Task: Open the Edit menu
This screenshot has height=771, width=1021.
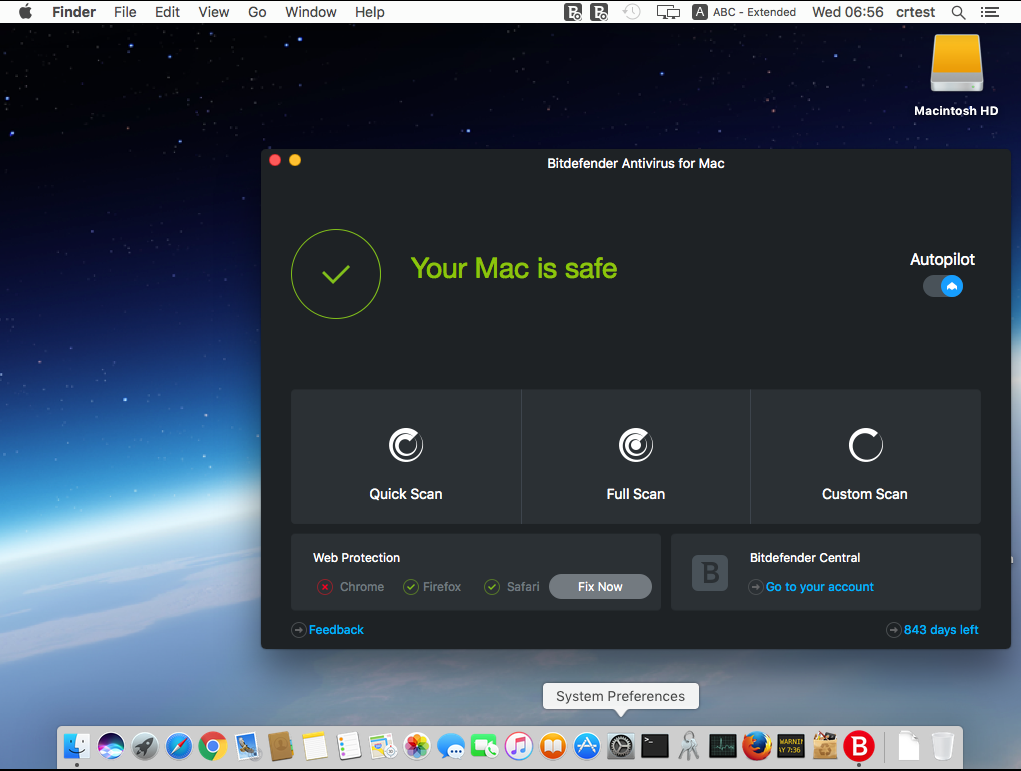Action: (x=167, y=12)
